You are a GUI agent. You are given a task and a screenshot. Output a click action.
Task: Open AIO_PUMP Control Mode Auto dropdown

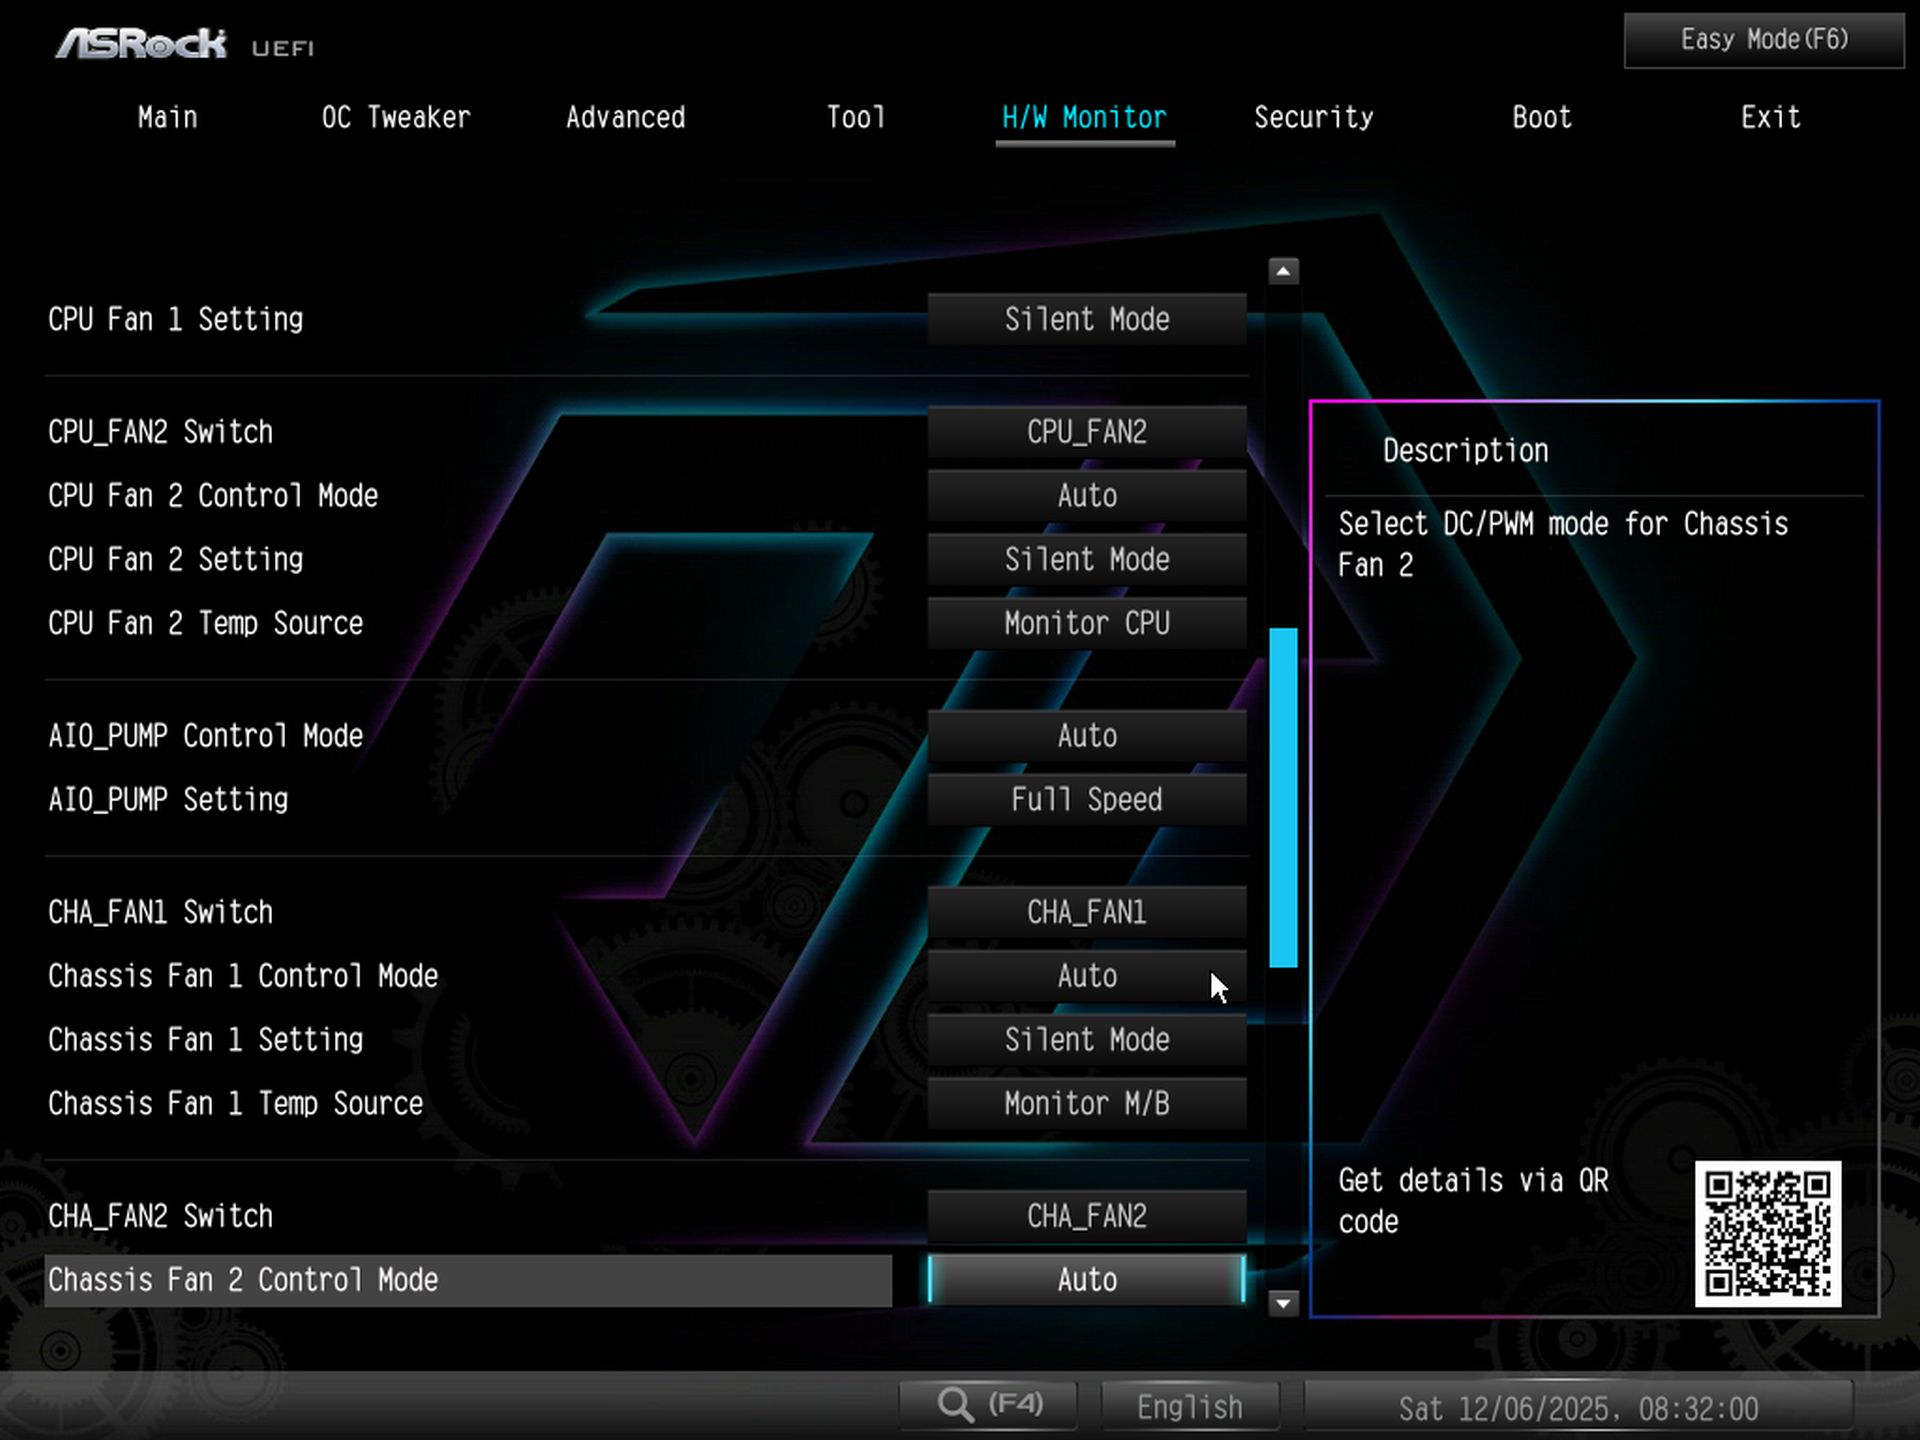tap(1086, 736)
